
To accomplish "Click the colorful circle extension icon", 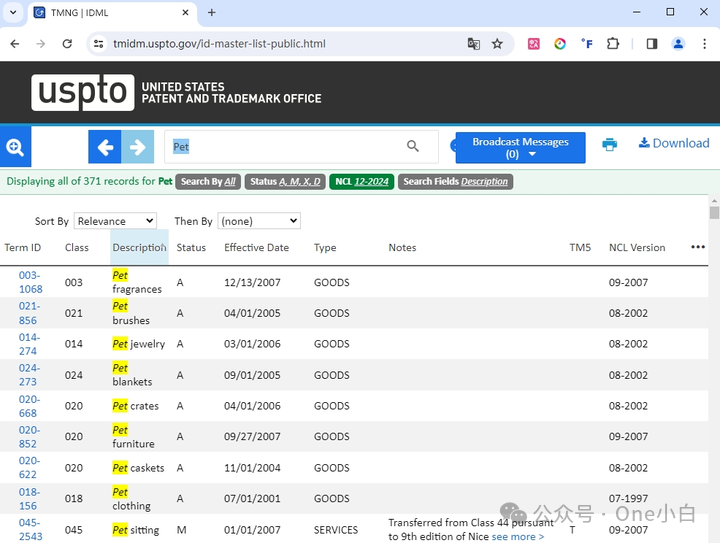I will 560,44.
